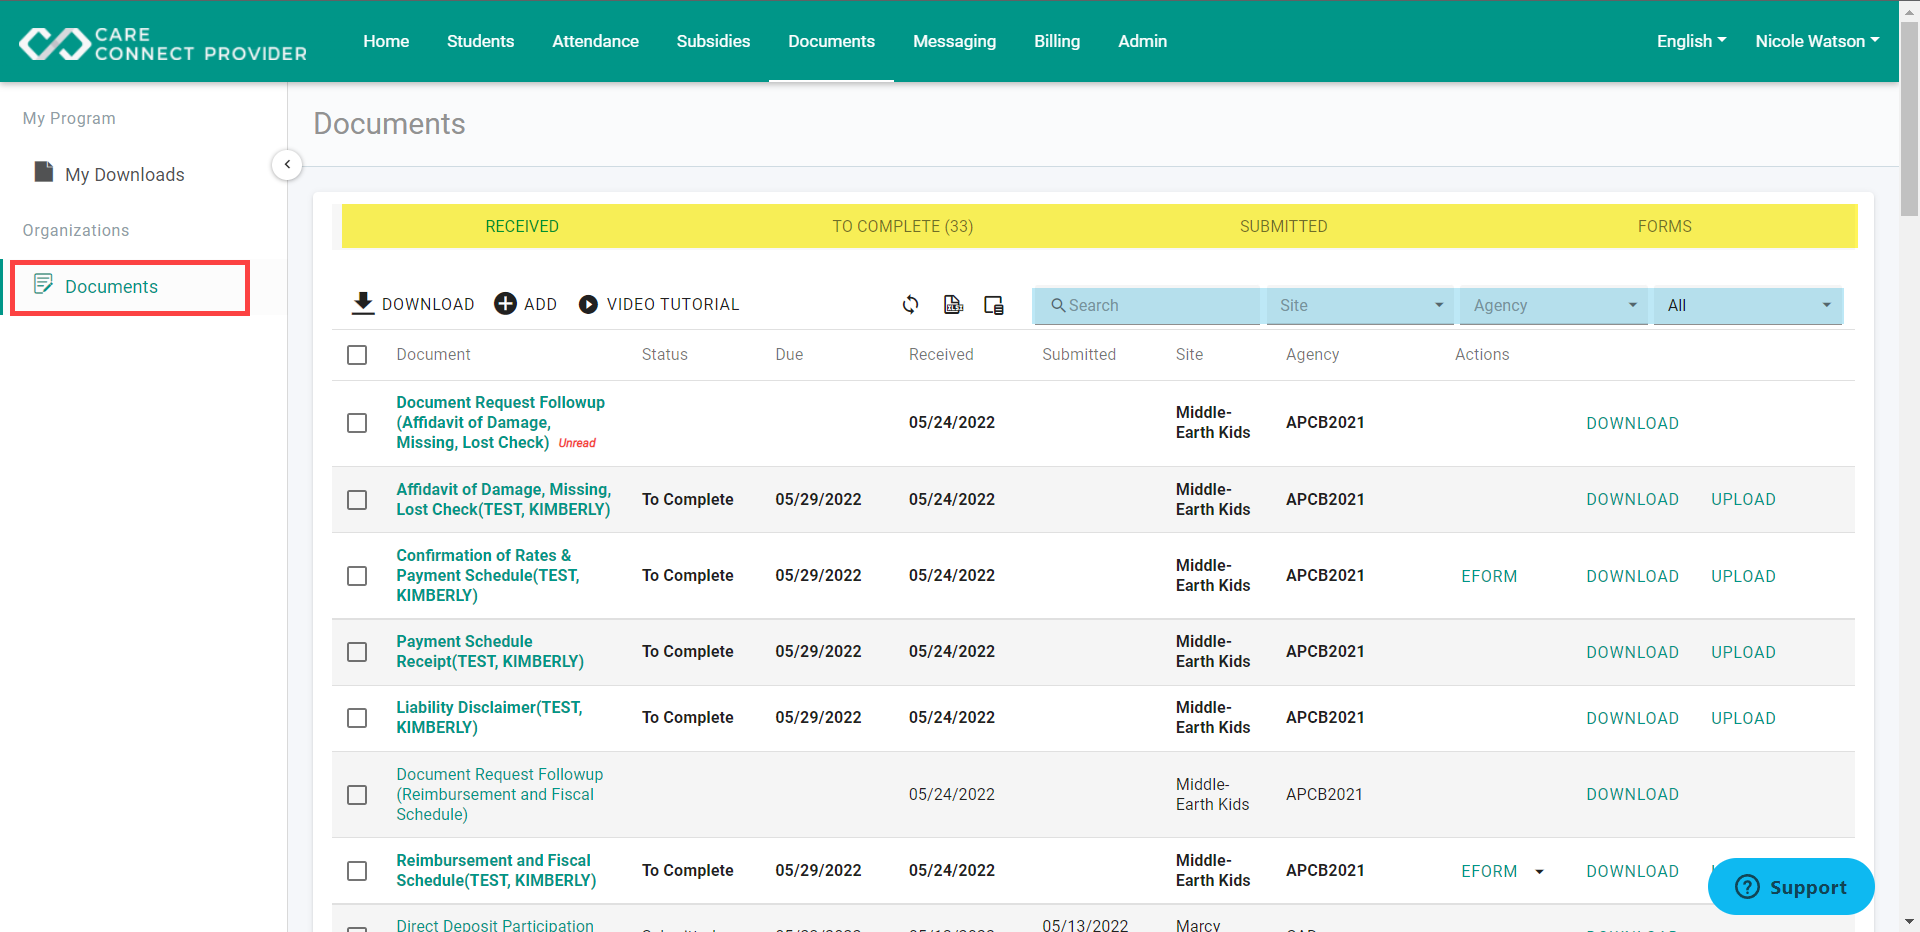Click EFORM for Reimbursement and Fiscal Schedule
The height and width of the screenshot is (932, 1920).
click(1489, 871)
